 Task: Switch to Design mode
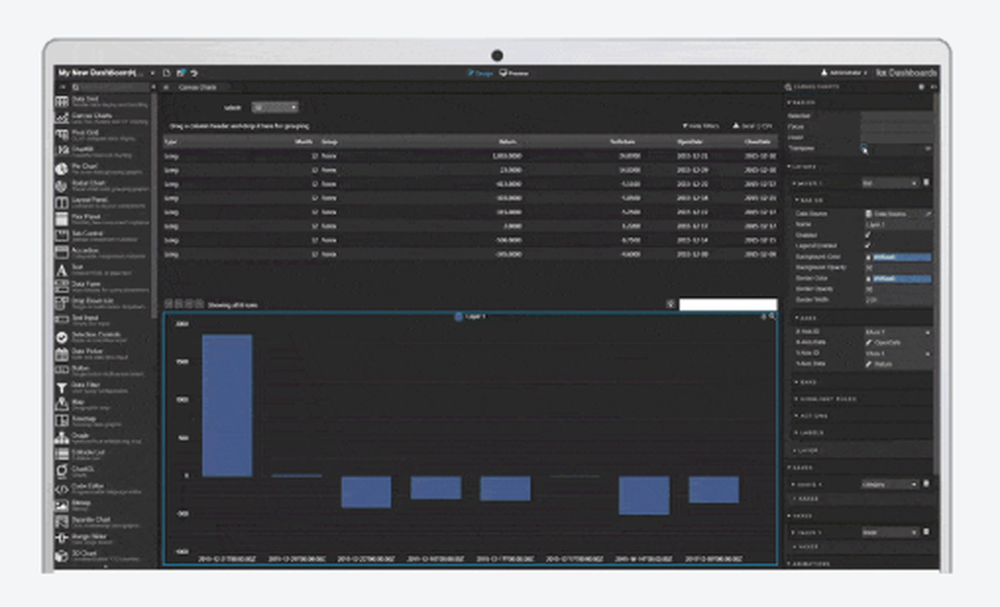point(480,73)
